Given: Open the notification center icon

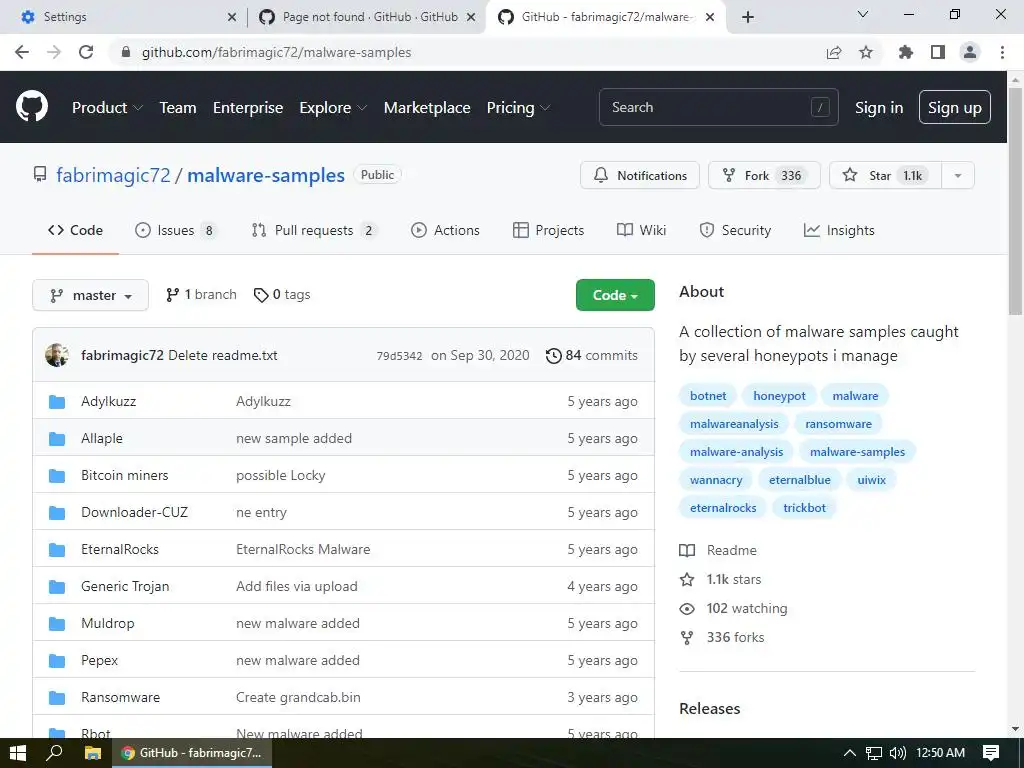Looking at the screenshot, I should pyautogui.click(x=991, y=753).
